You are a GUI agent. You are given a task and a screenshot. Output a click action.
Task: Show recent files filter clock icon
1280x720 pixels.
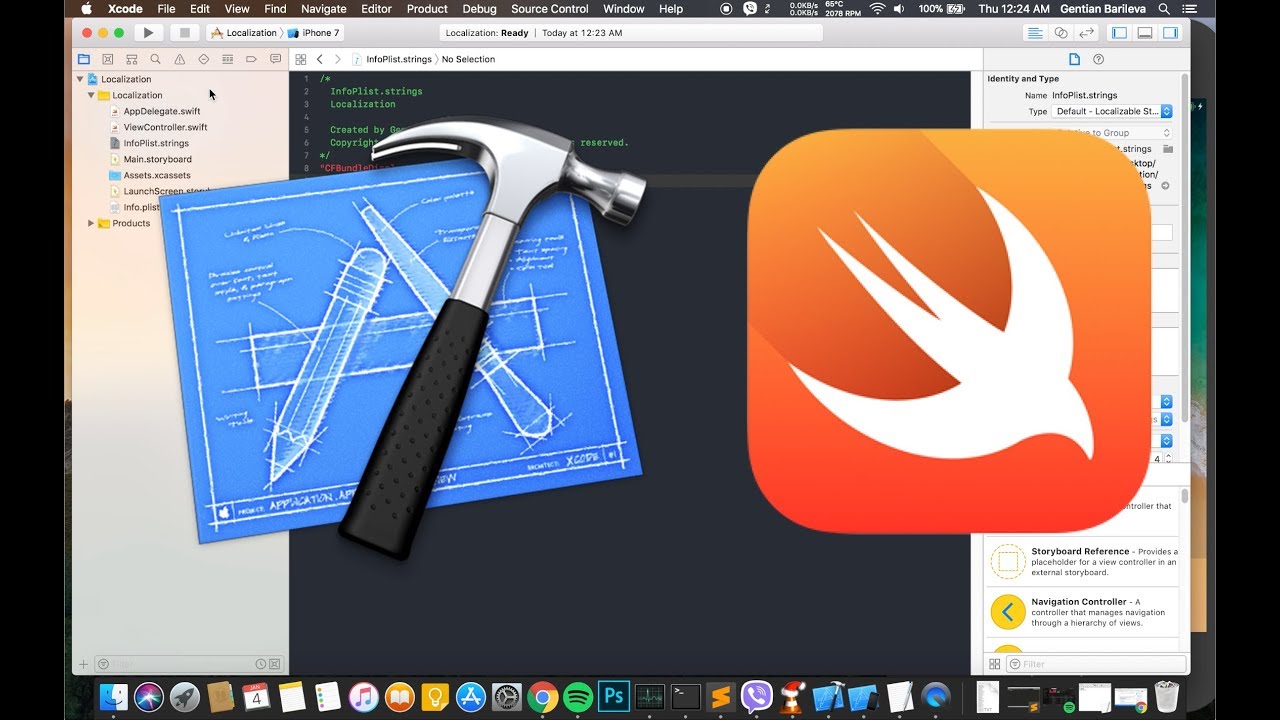(x=261, y=664)
